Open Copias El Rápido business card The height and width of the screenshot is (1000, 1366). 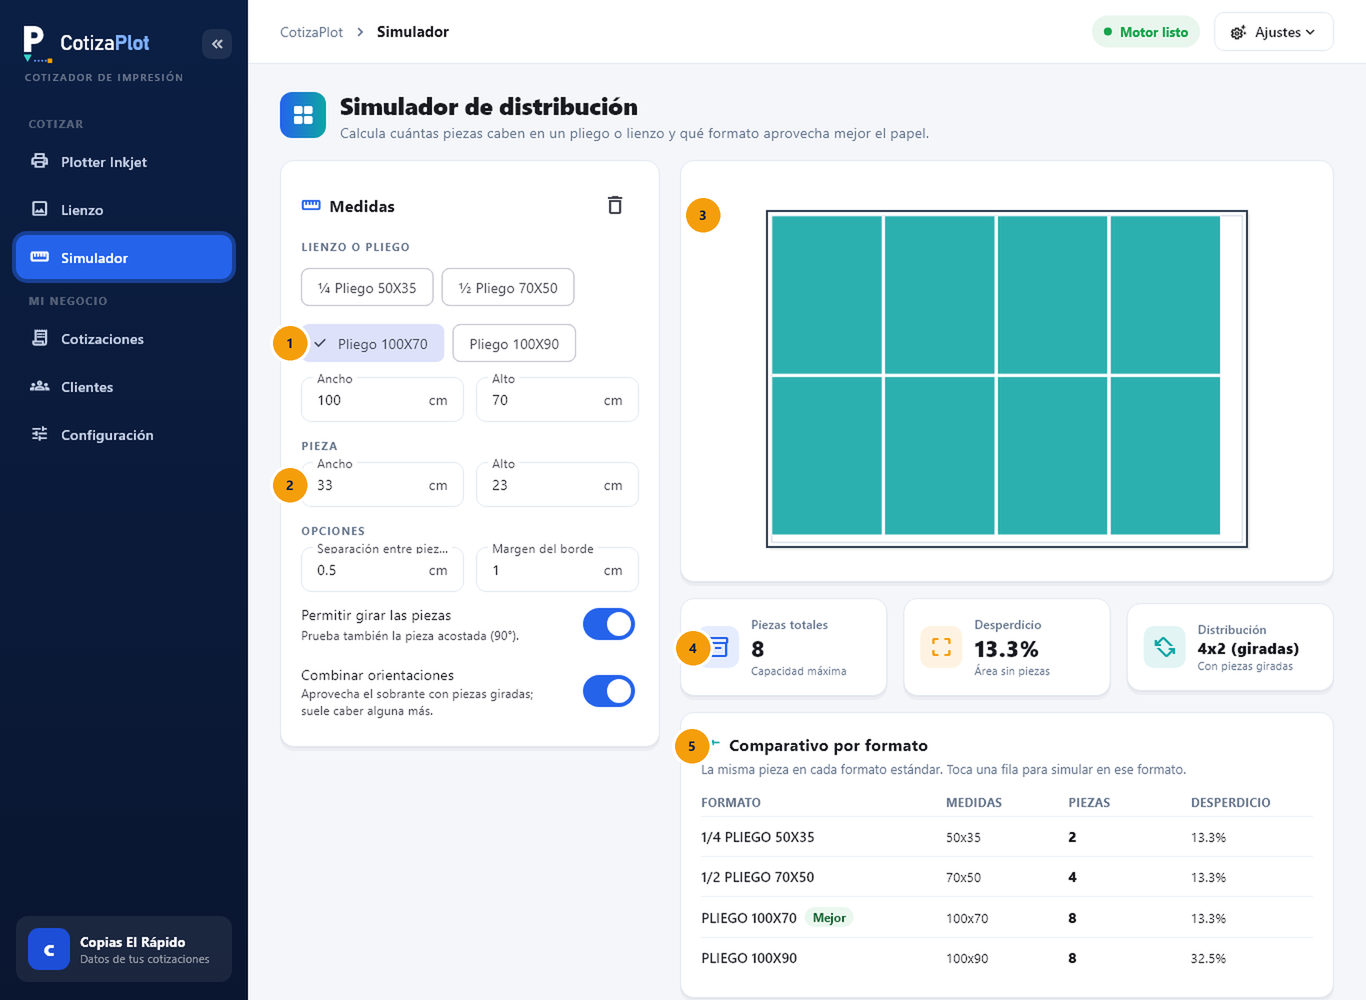[x=124, y=949]
